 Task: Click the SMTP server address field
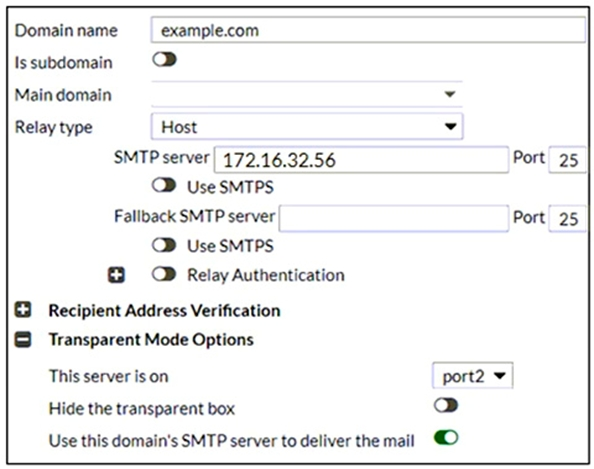[361, 160]
